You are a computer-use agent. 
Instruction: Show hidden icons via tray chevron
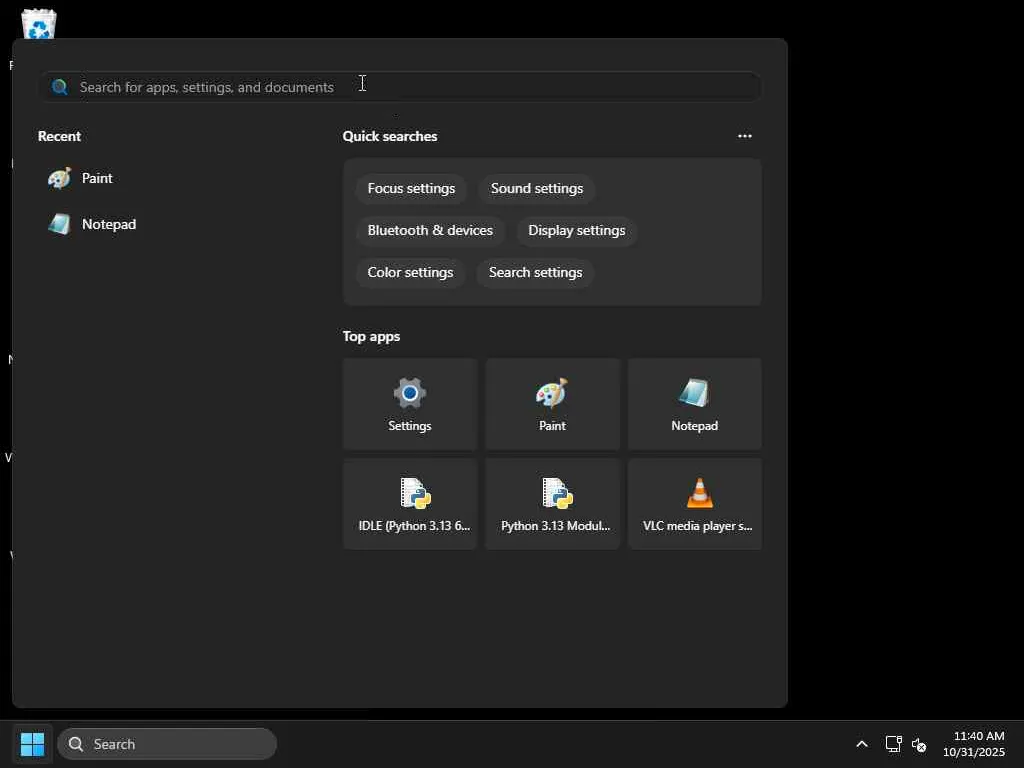862,744
